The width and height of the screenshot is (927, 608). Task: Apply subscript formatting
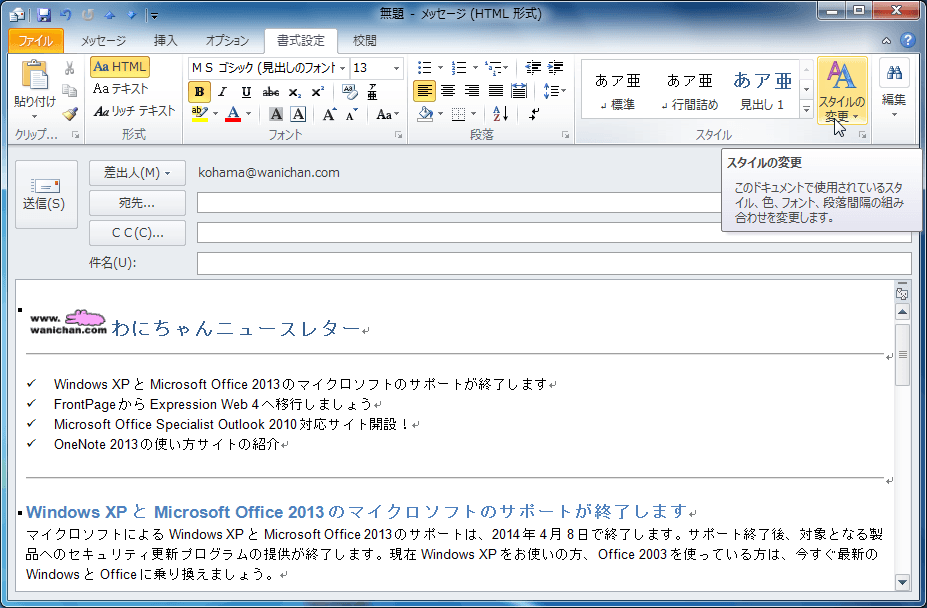pos(295,92)
